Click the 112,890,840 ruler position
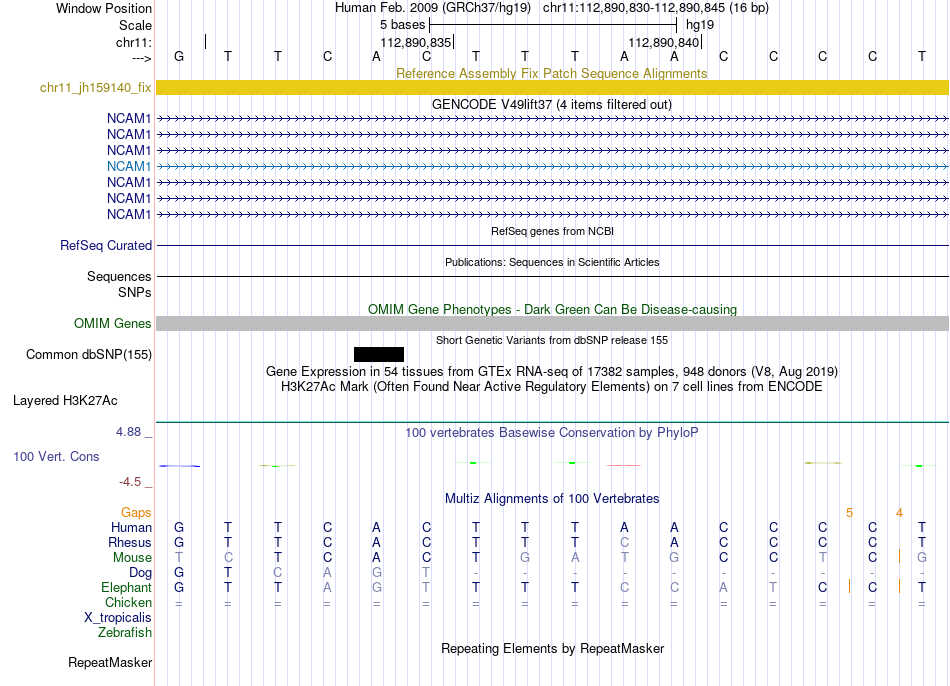 pyautogui.click(x=663, y=42)
